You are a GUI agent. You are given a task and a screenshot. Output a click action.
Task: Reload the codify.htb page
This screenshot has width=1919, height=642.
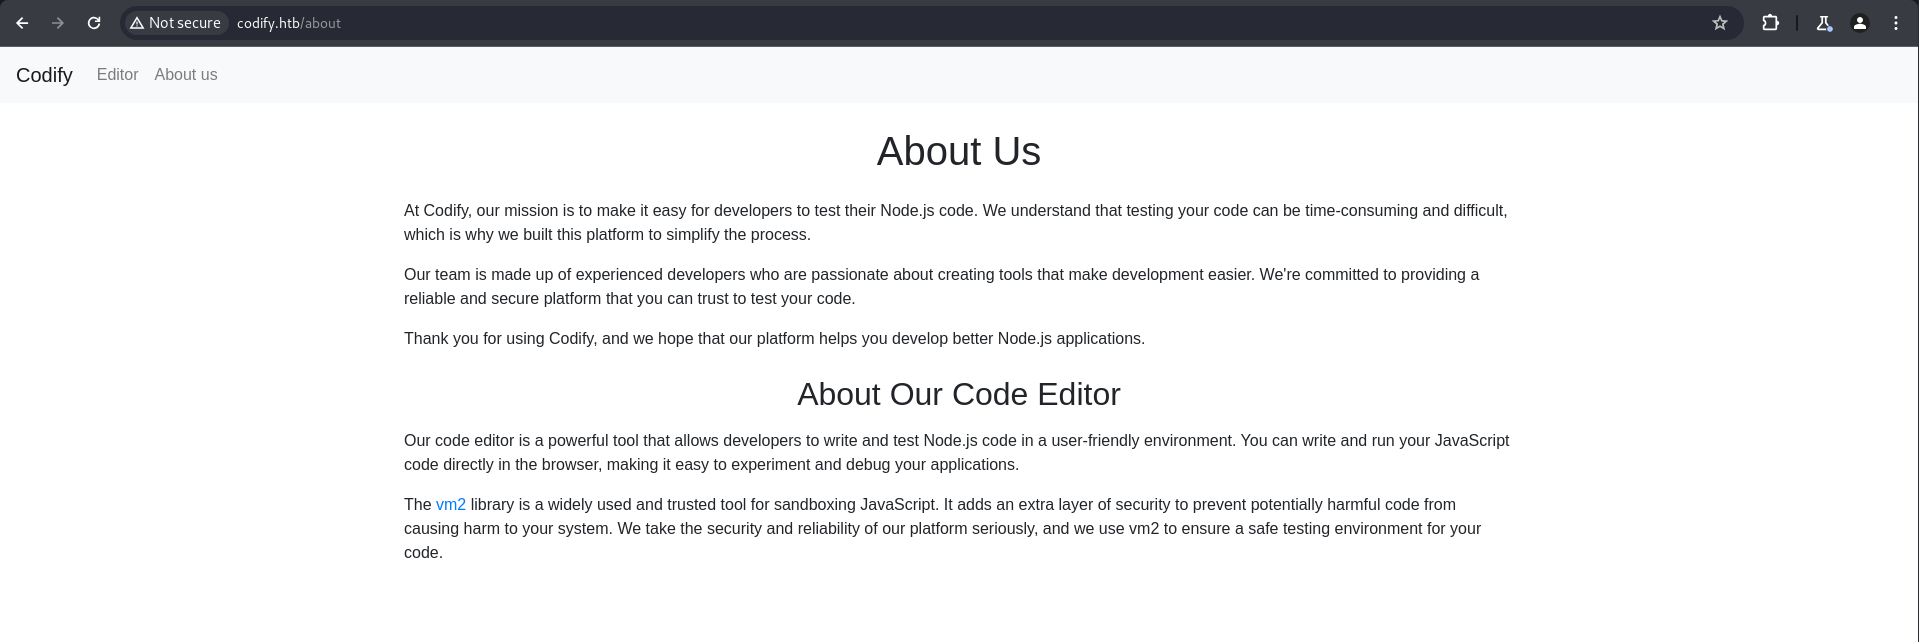(94, 23)
